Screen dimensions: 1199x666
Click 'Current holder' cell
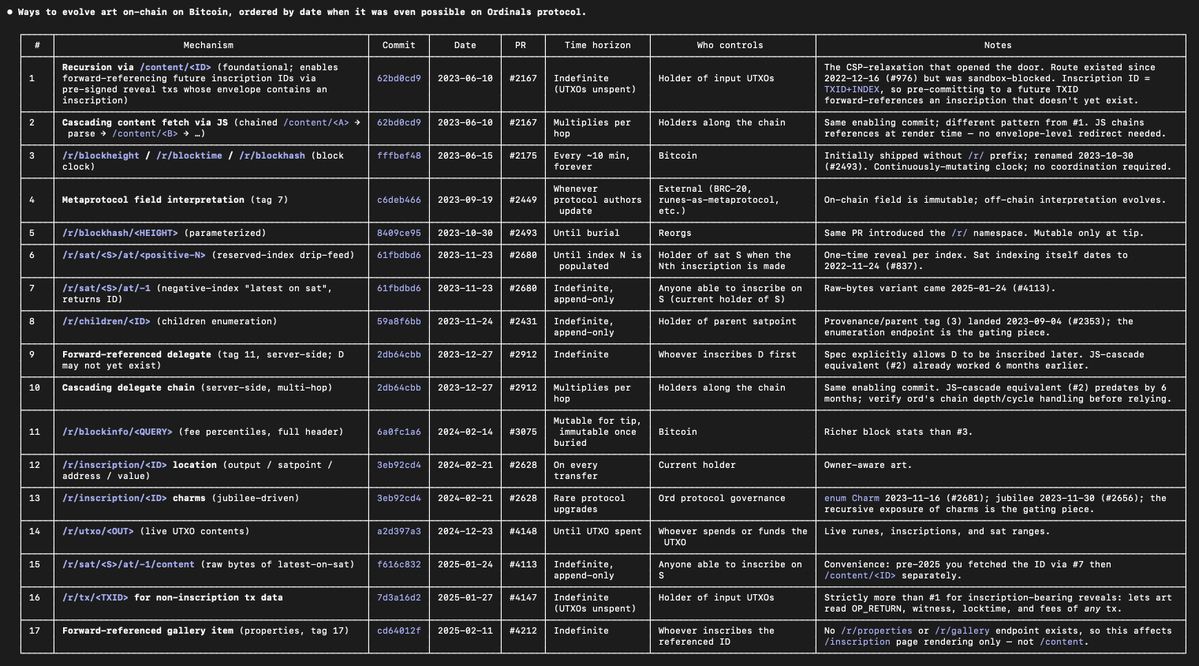[697, 465]
